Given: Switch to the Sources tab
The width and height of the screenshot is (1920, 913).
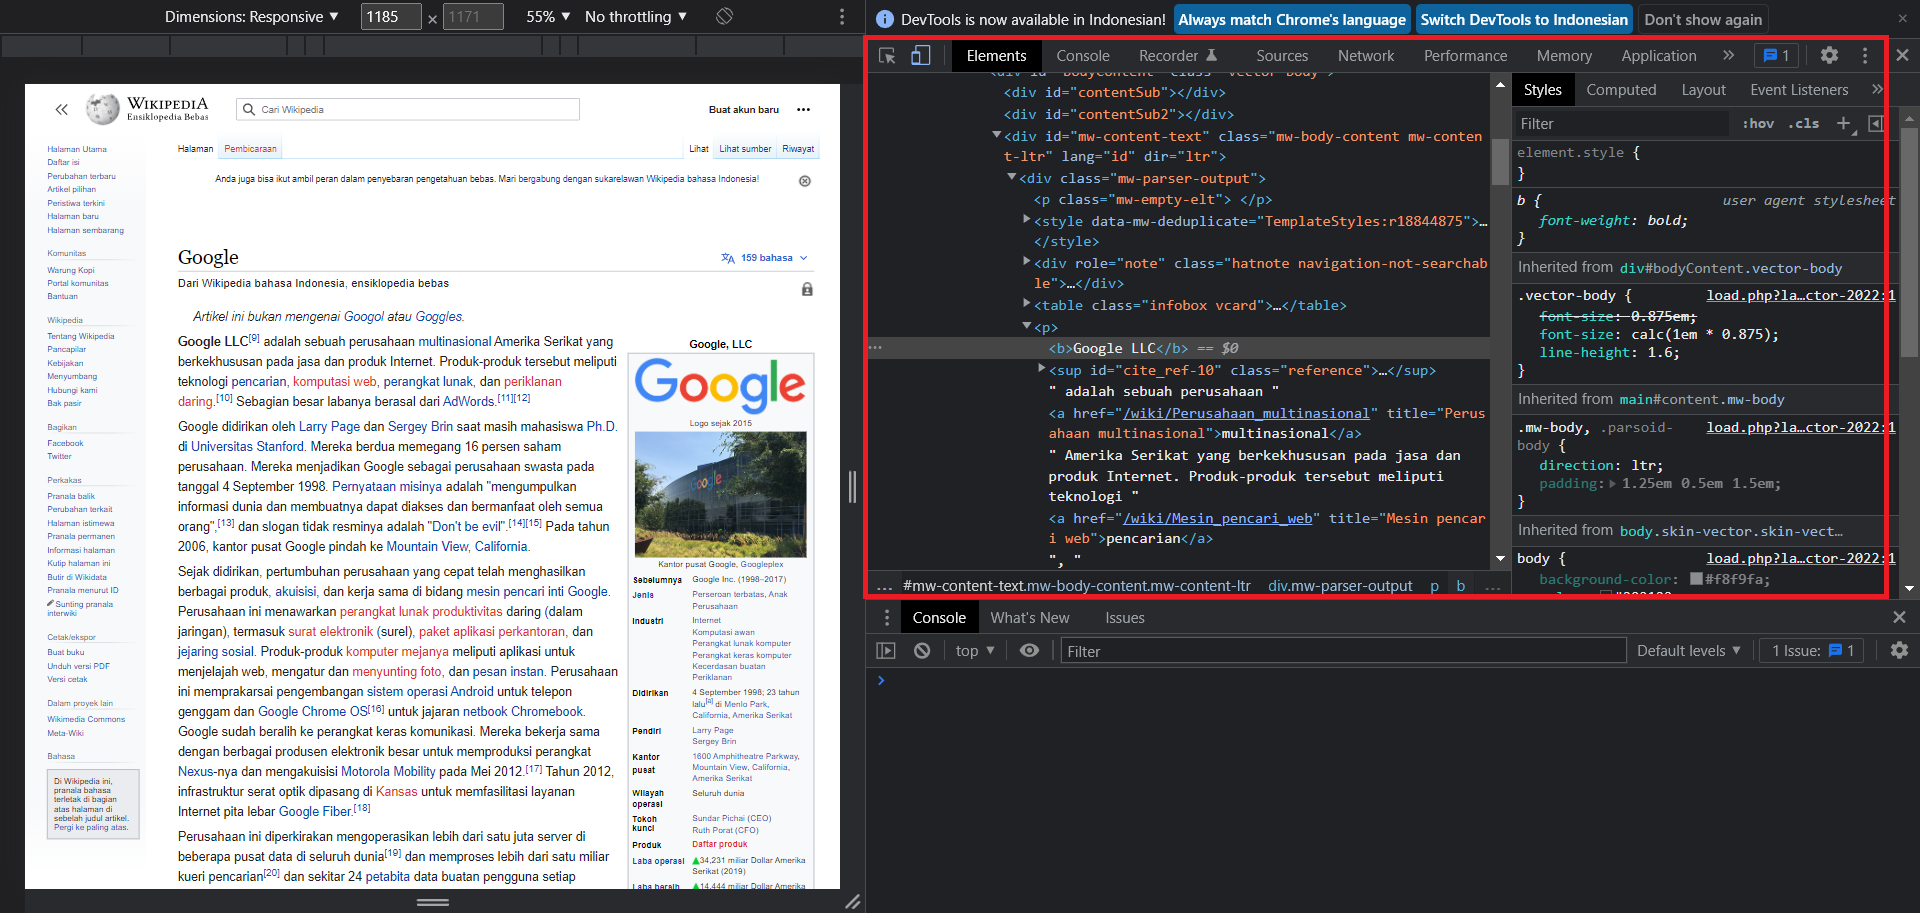Looking at the screenshot, I should coord(1282,56).
